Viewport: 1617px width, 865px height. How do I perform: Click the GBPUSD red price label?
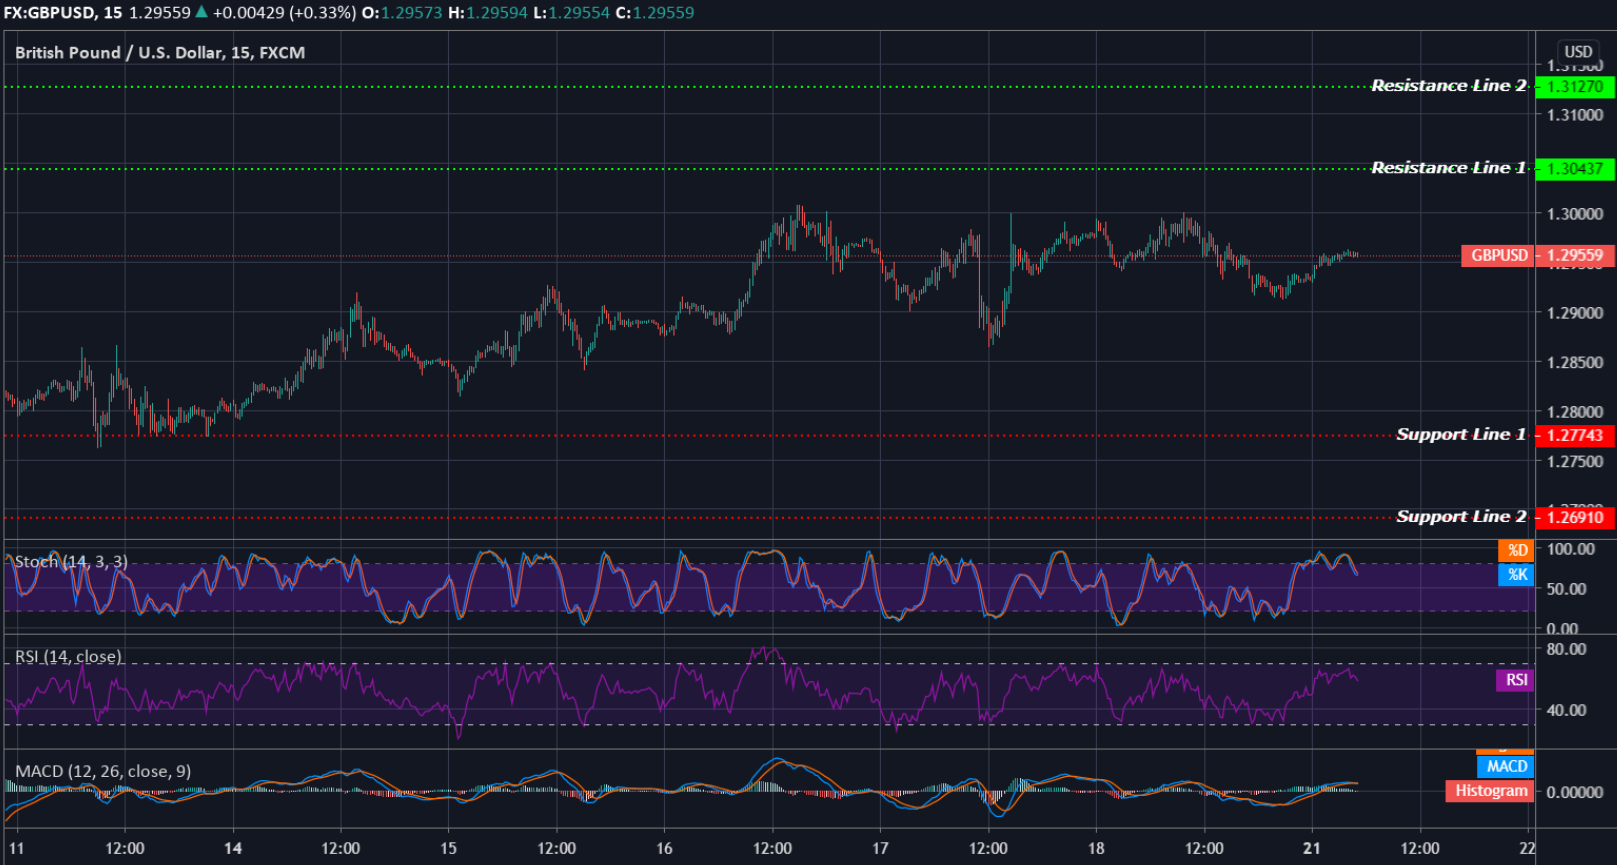(x=1498, y=255)
